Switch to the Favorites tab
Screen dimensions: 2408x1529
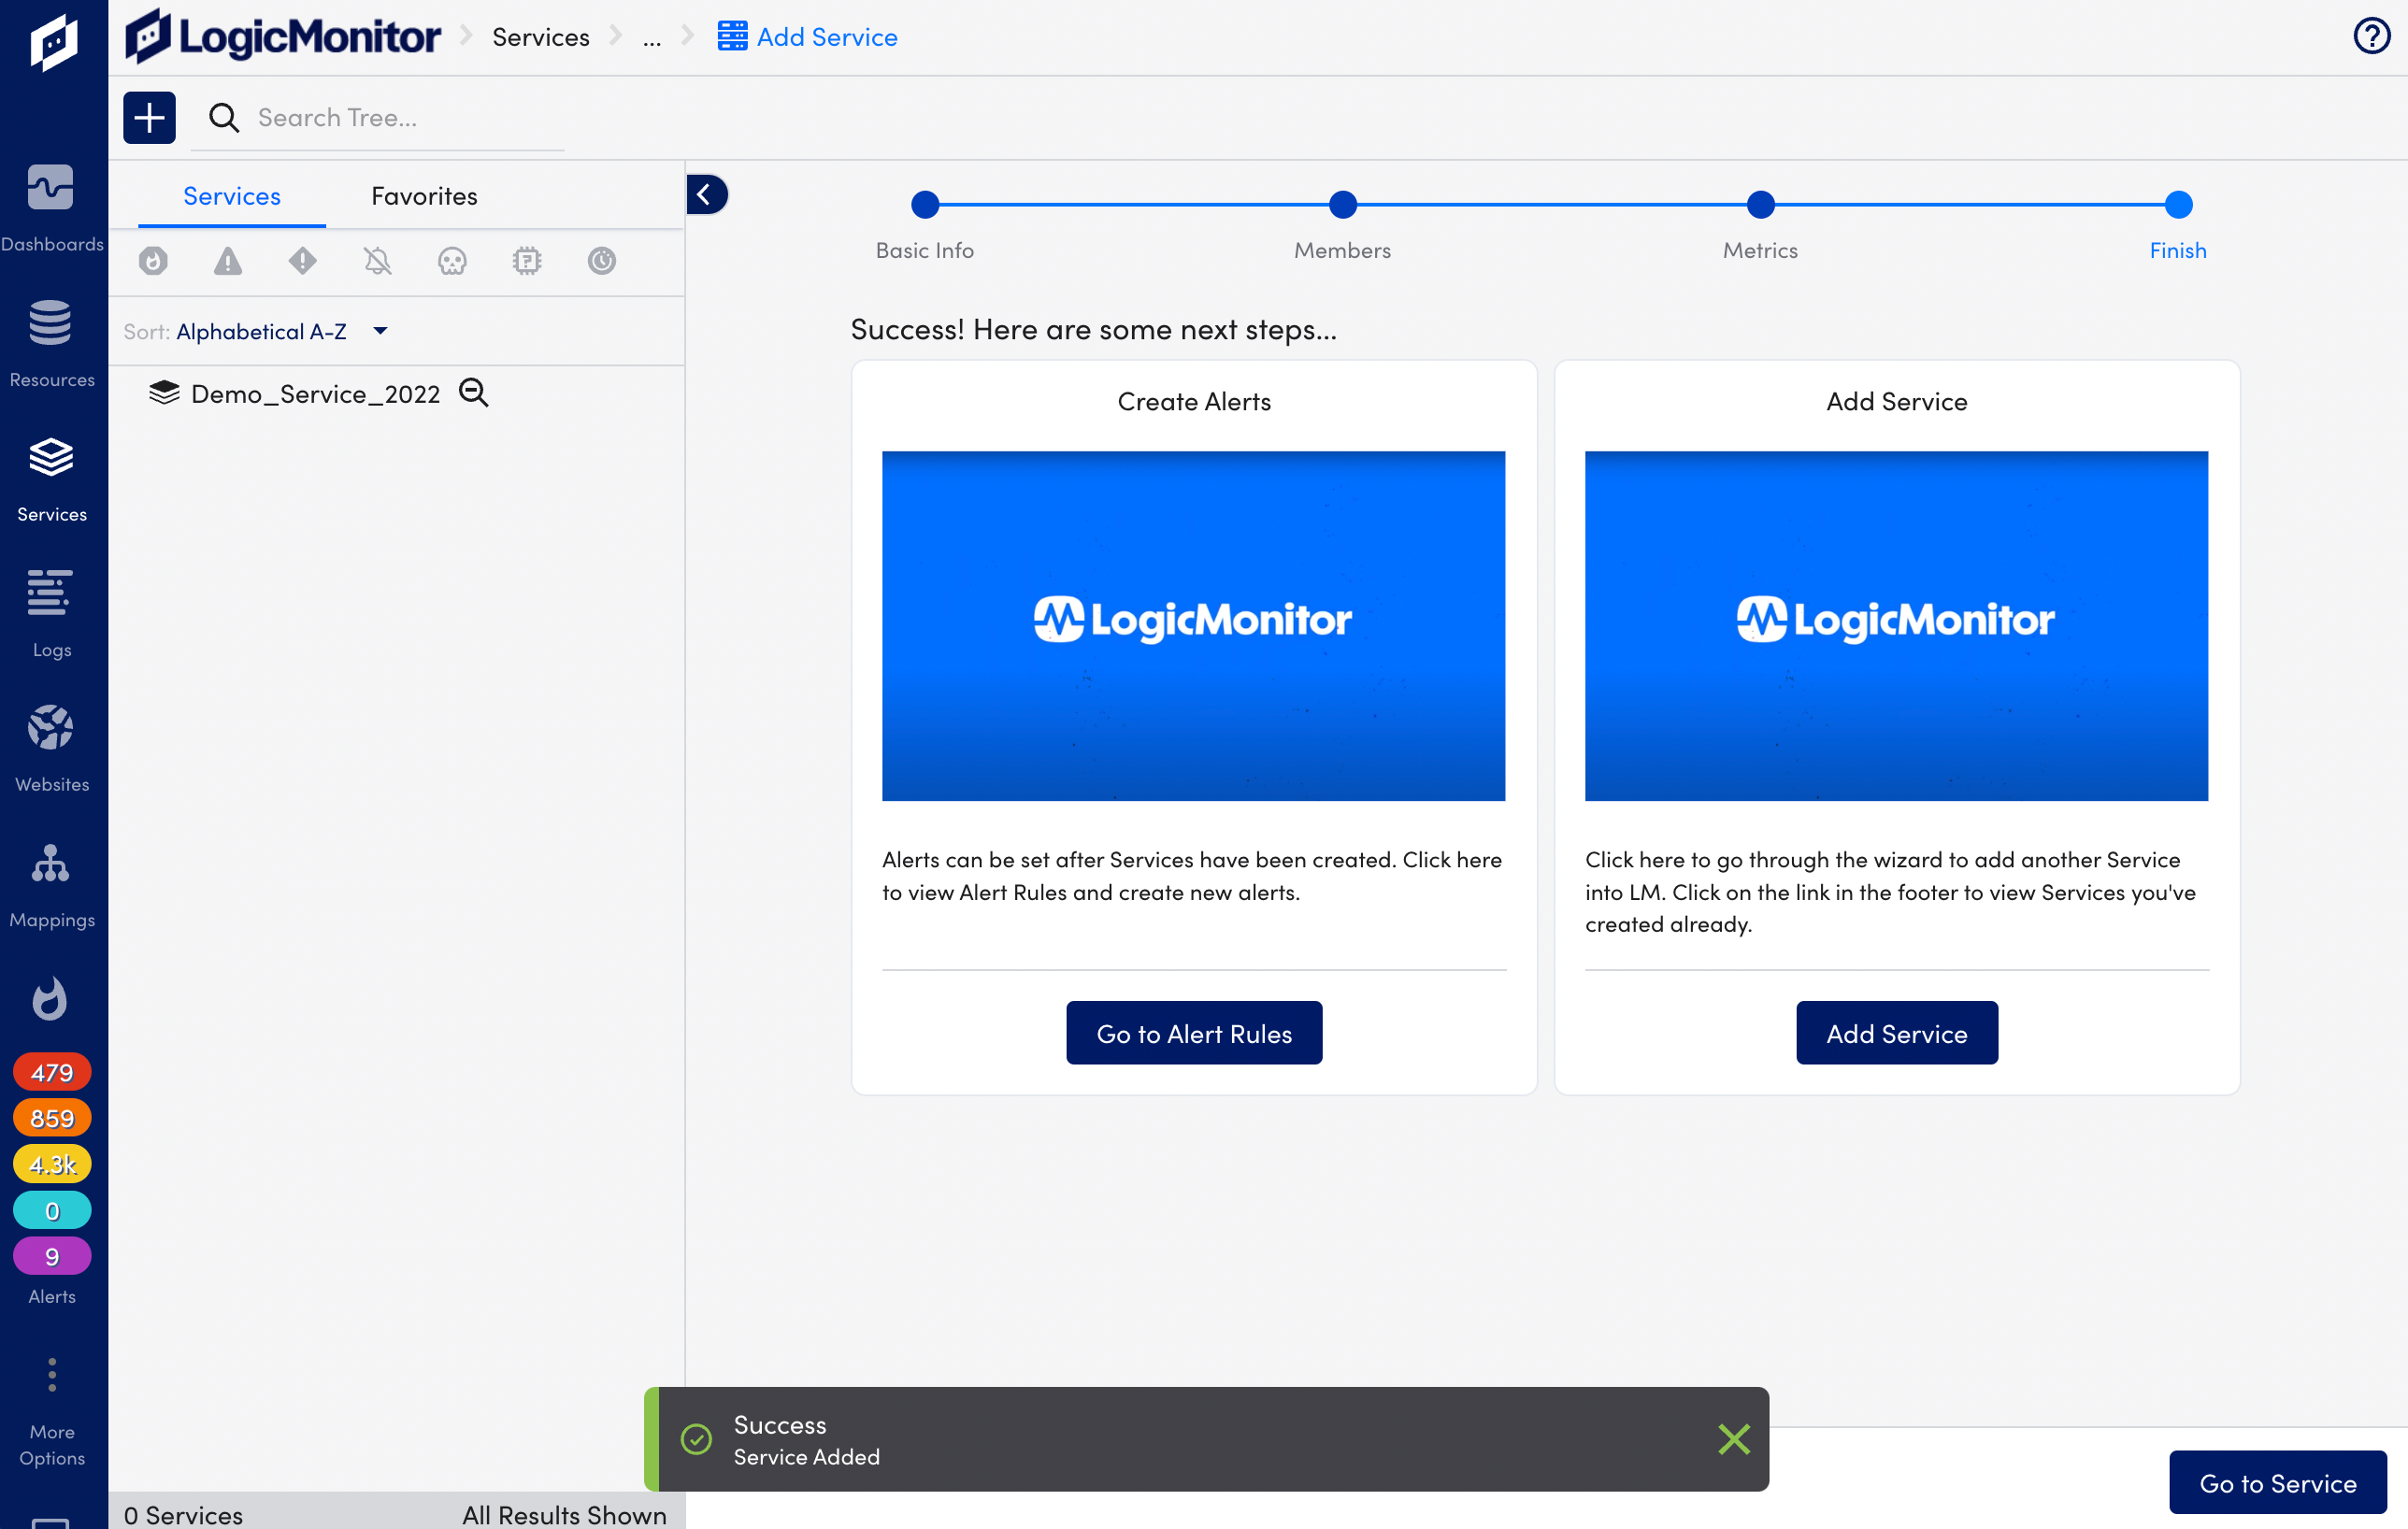click(x=424, y=196)
